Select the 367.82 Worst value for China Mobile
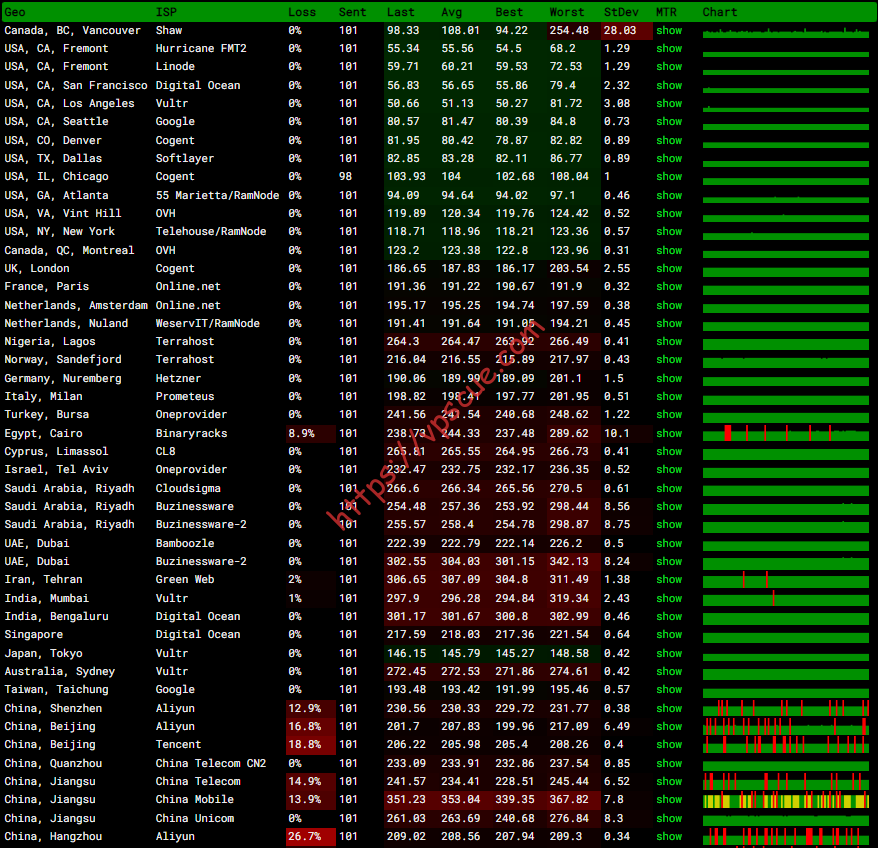 pyautogui.click(x=569, y=799)
